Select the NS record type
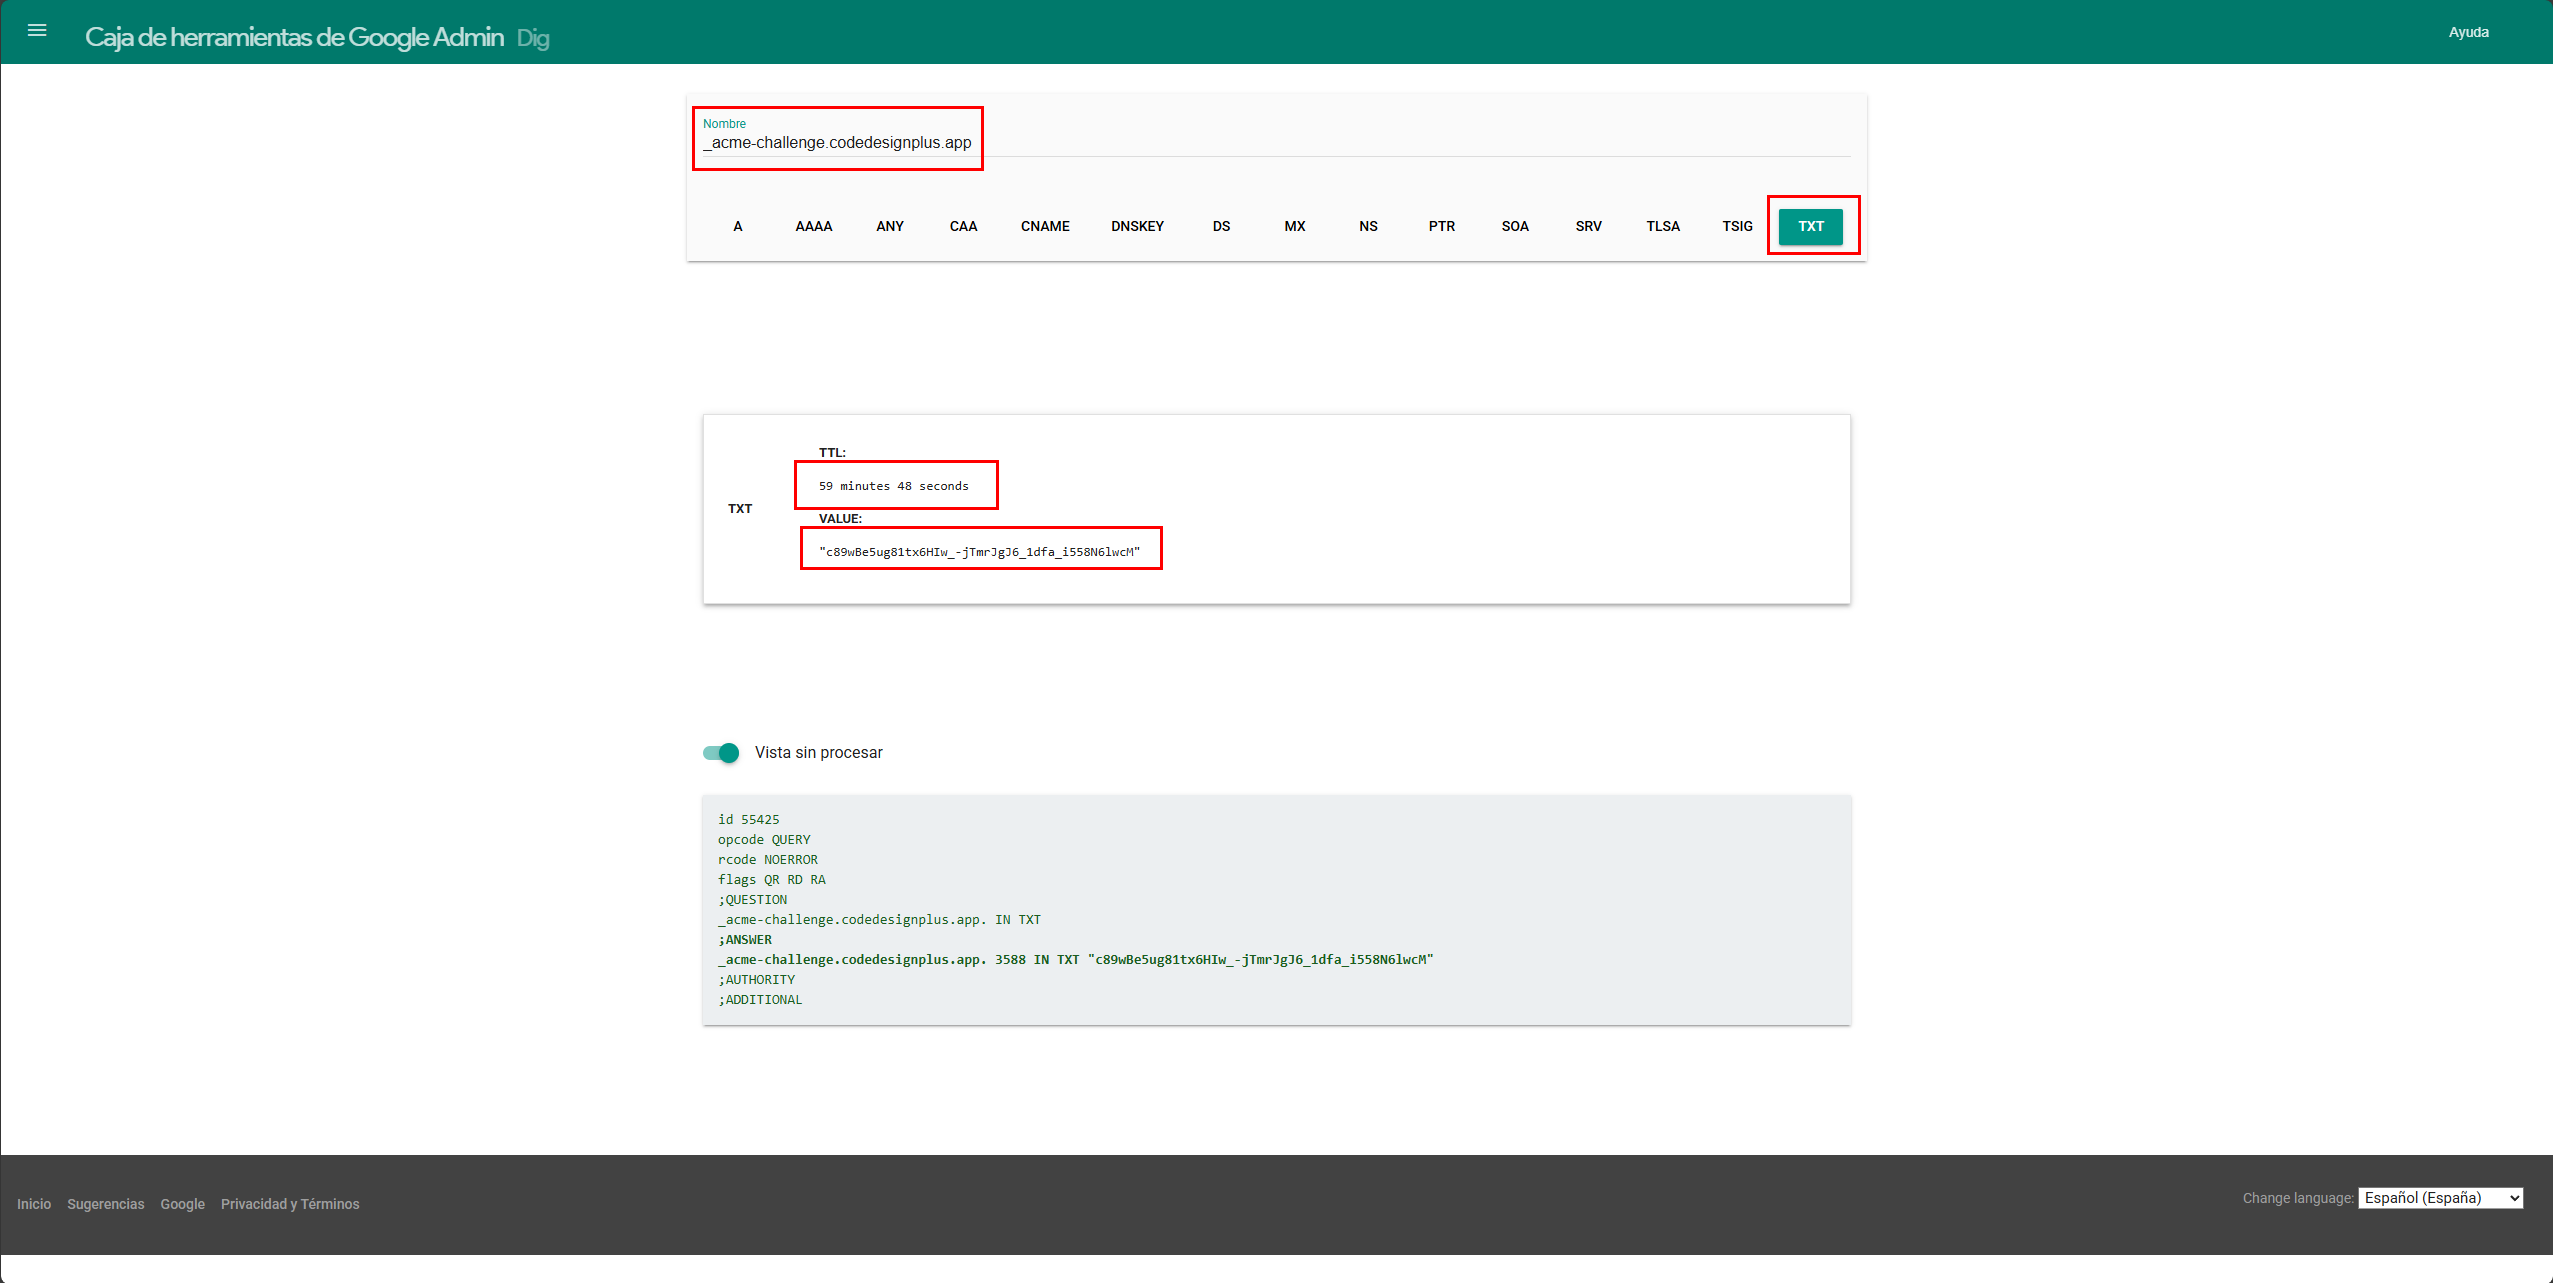Screen dimensions: 2553x1283 pos(1368,226)
